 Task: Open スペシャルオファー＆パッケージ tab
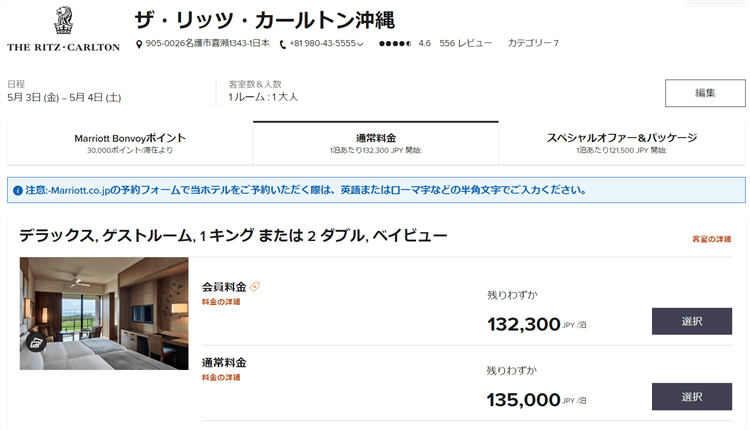(x=621, y=142)
